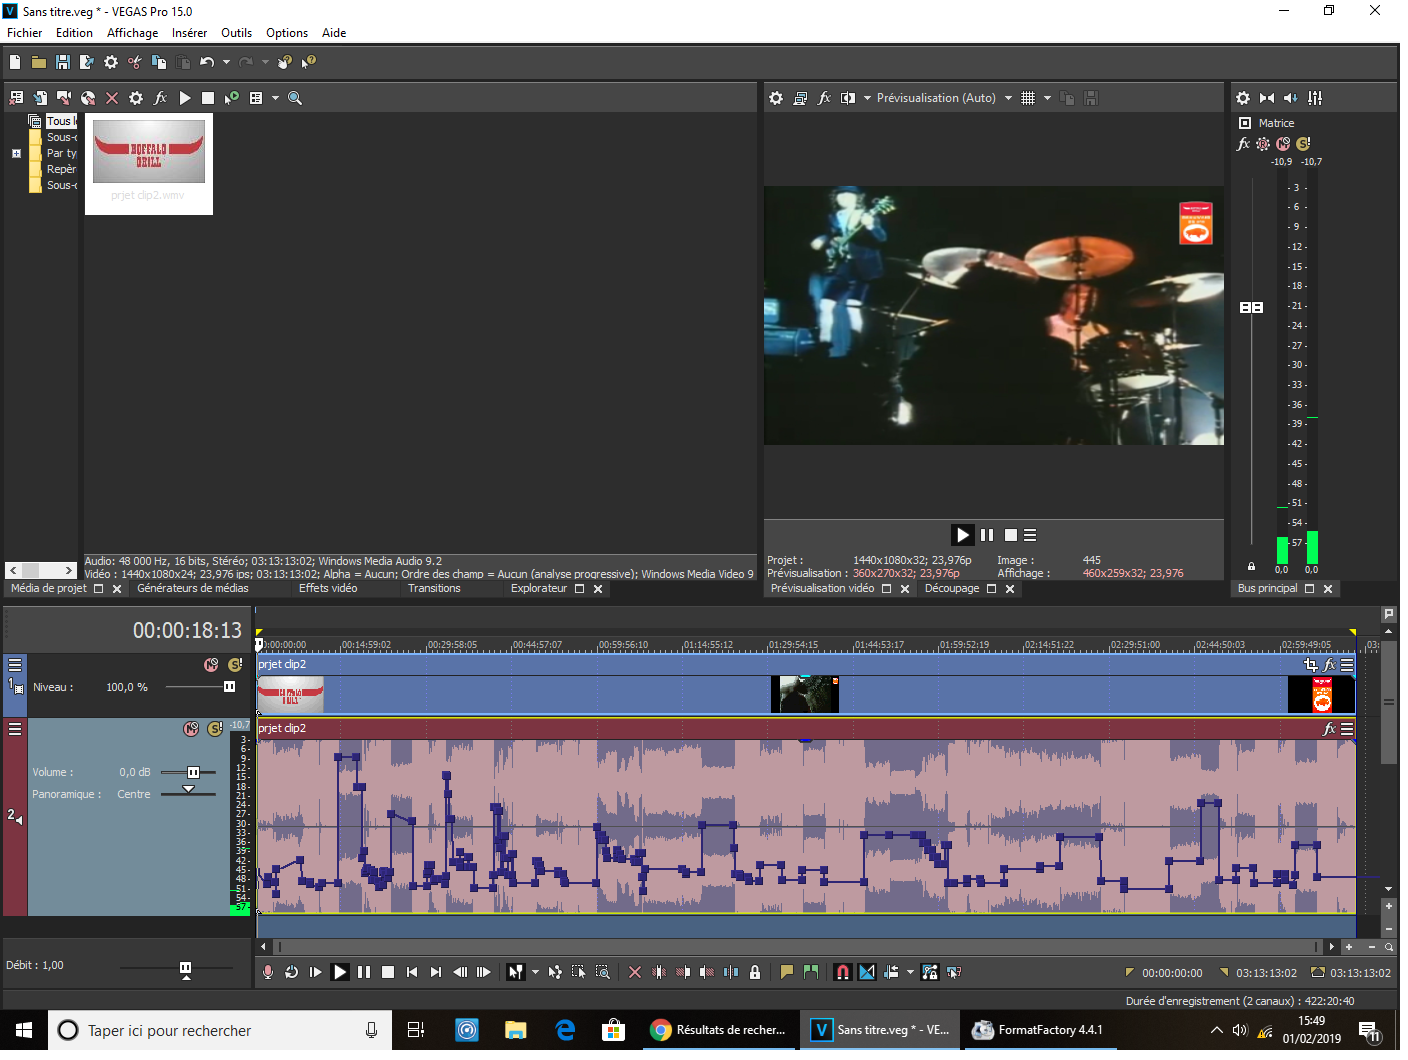Open FormatFactory 4.4.1 from the taskbar
Viewport: 1408px width, 1060px height.
1038,1030
